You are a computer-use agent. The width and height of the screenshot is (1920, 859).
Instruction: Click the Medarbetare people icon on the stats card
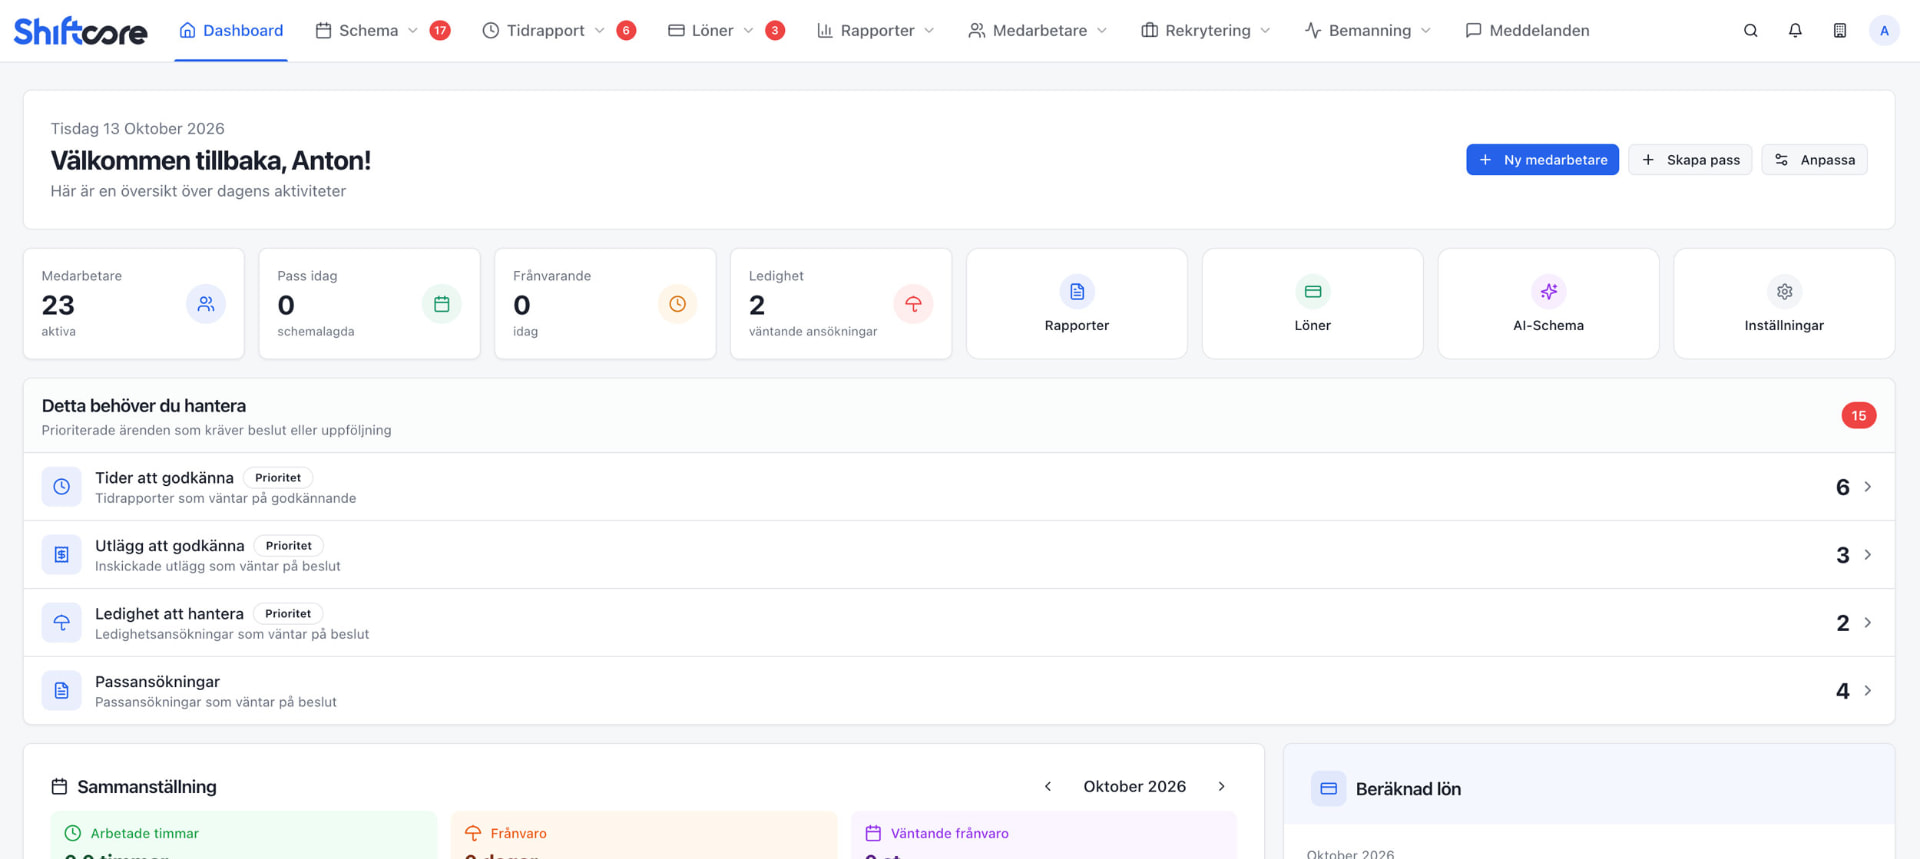(x=206, y=304)
